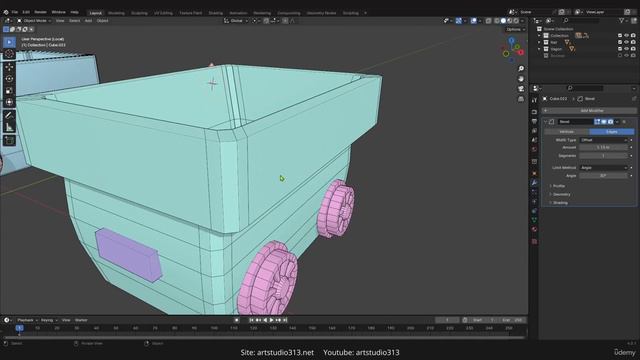640x360 pixels.
Task: Switch to the Modeling workspace tab
Action: coord(116,13)
